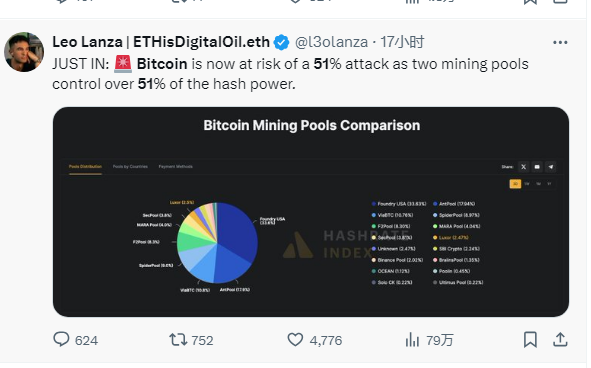591x368 pixels.
Task: Toggle the AntPool legend entry
Action: [x=454, y=204]
